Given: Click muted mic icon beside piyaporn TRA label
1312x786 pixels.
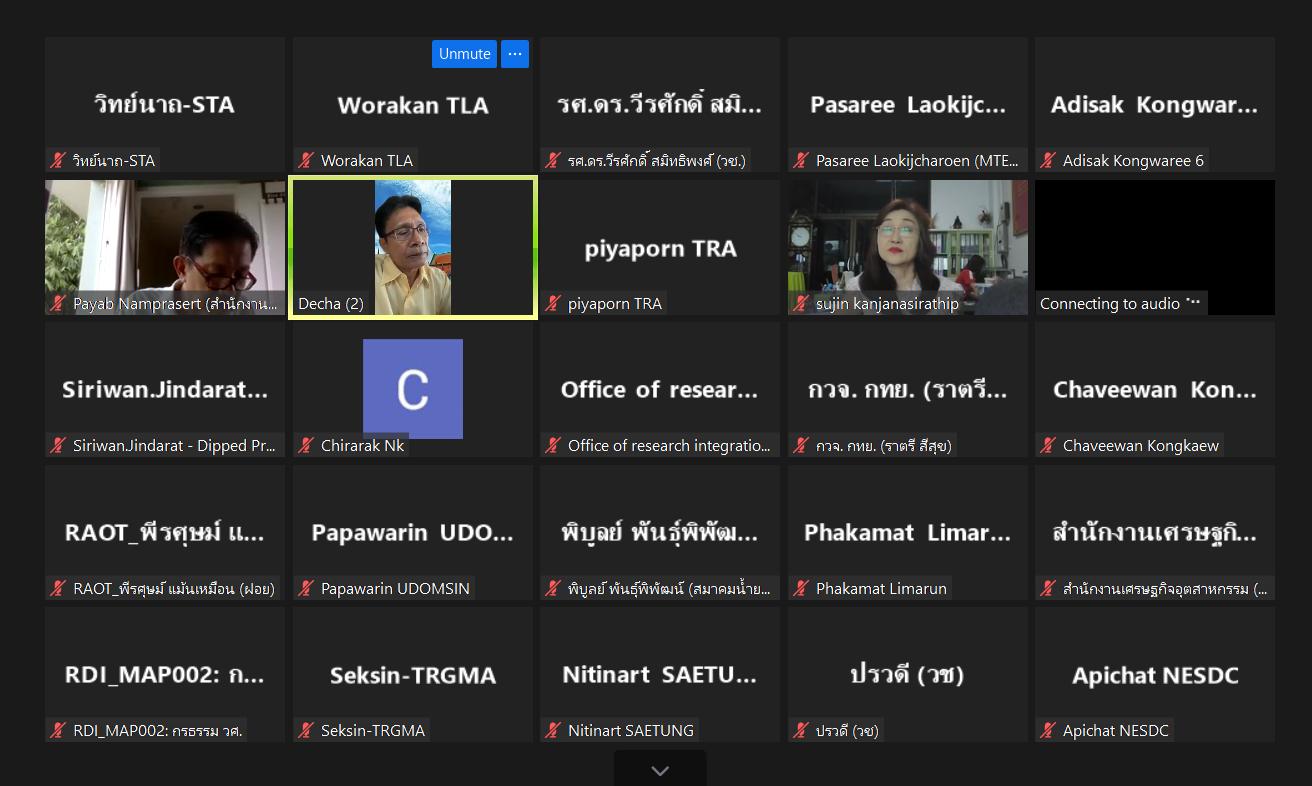Looking at the screenshot, I should pyautogui.click(x=554, y=303).
